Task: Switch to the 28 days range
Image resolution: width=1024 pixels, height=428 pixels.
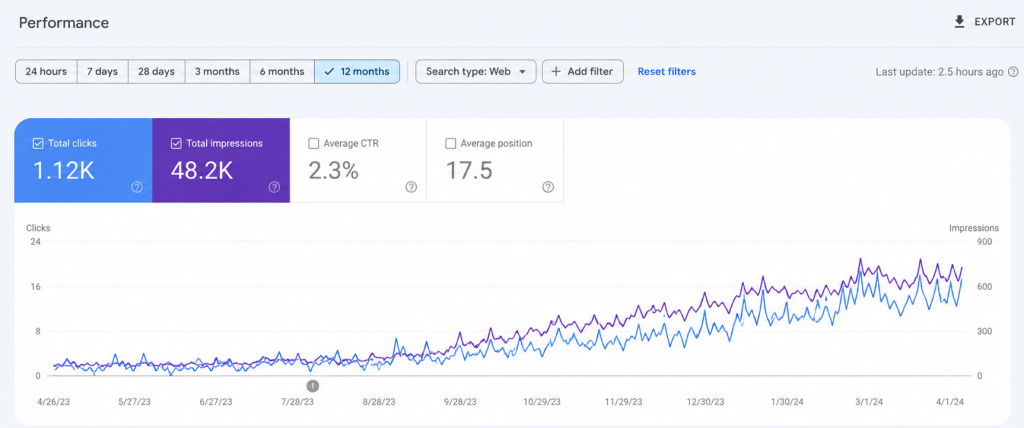Action: point(157,72)
